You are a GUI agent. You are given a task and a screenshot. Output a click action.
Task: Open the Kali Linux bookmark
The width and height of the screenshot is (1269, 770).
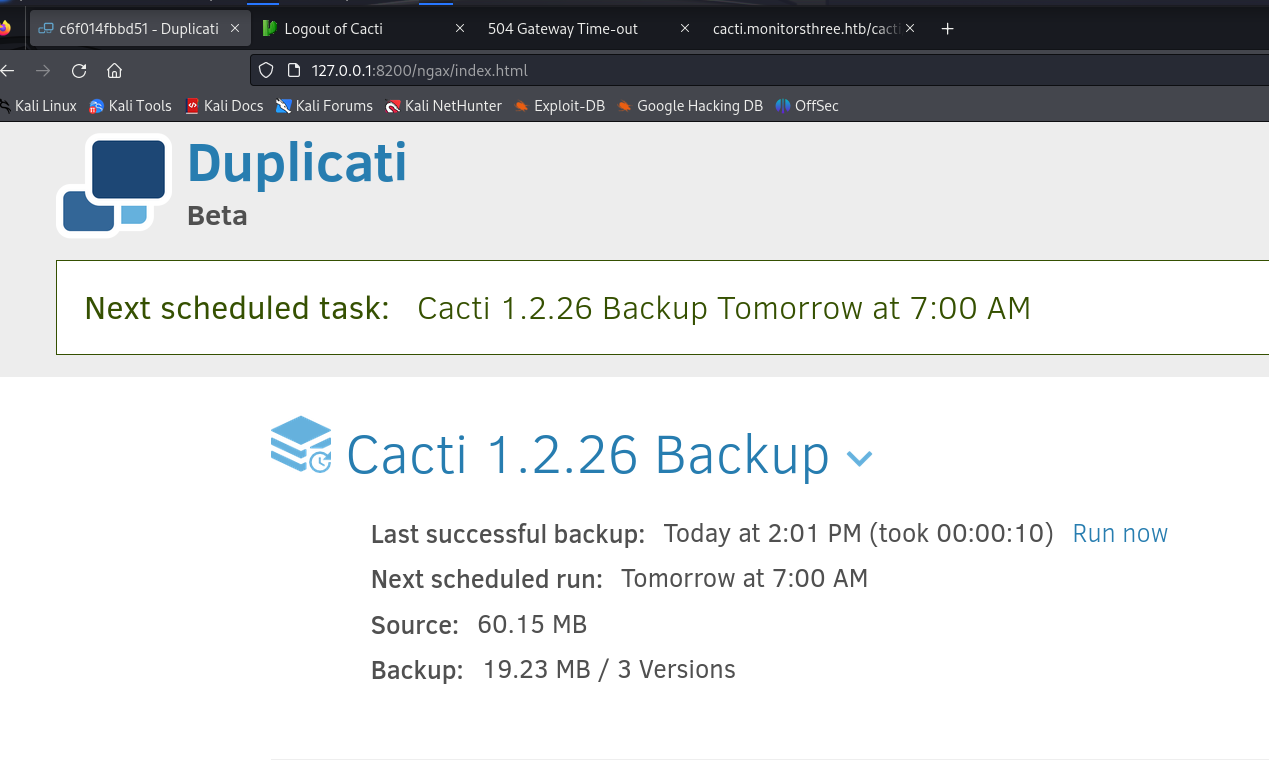click(38, 106)
